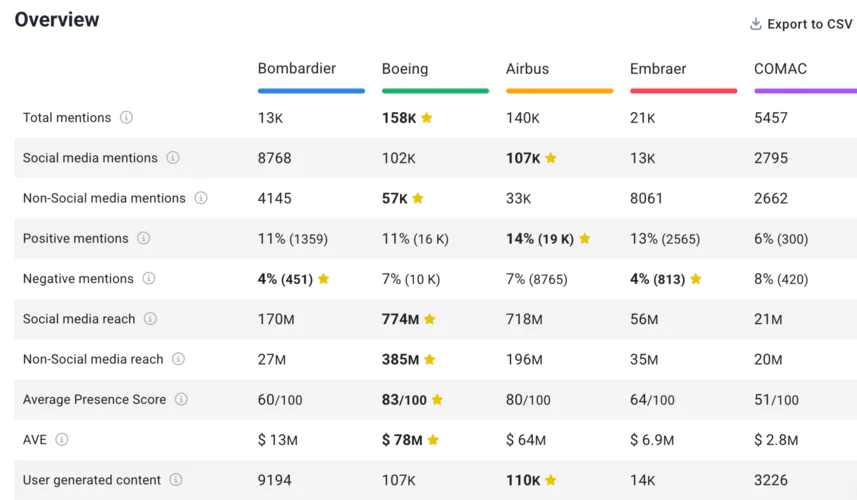Image resolution: width=857 pixels, height=500 pixels.
Task: Click the star beside Boeing $ 78M AVE
Action: click(x=433, y=439)
